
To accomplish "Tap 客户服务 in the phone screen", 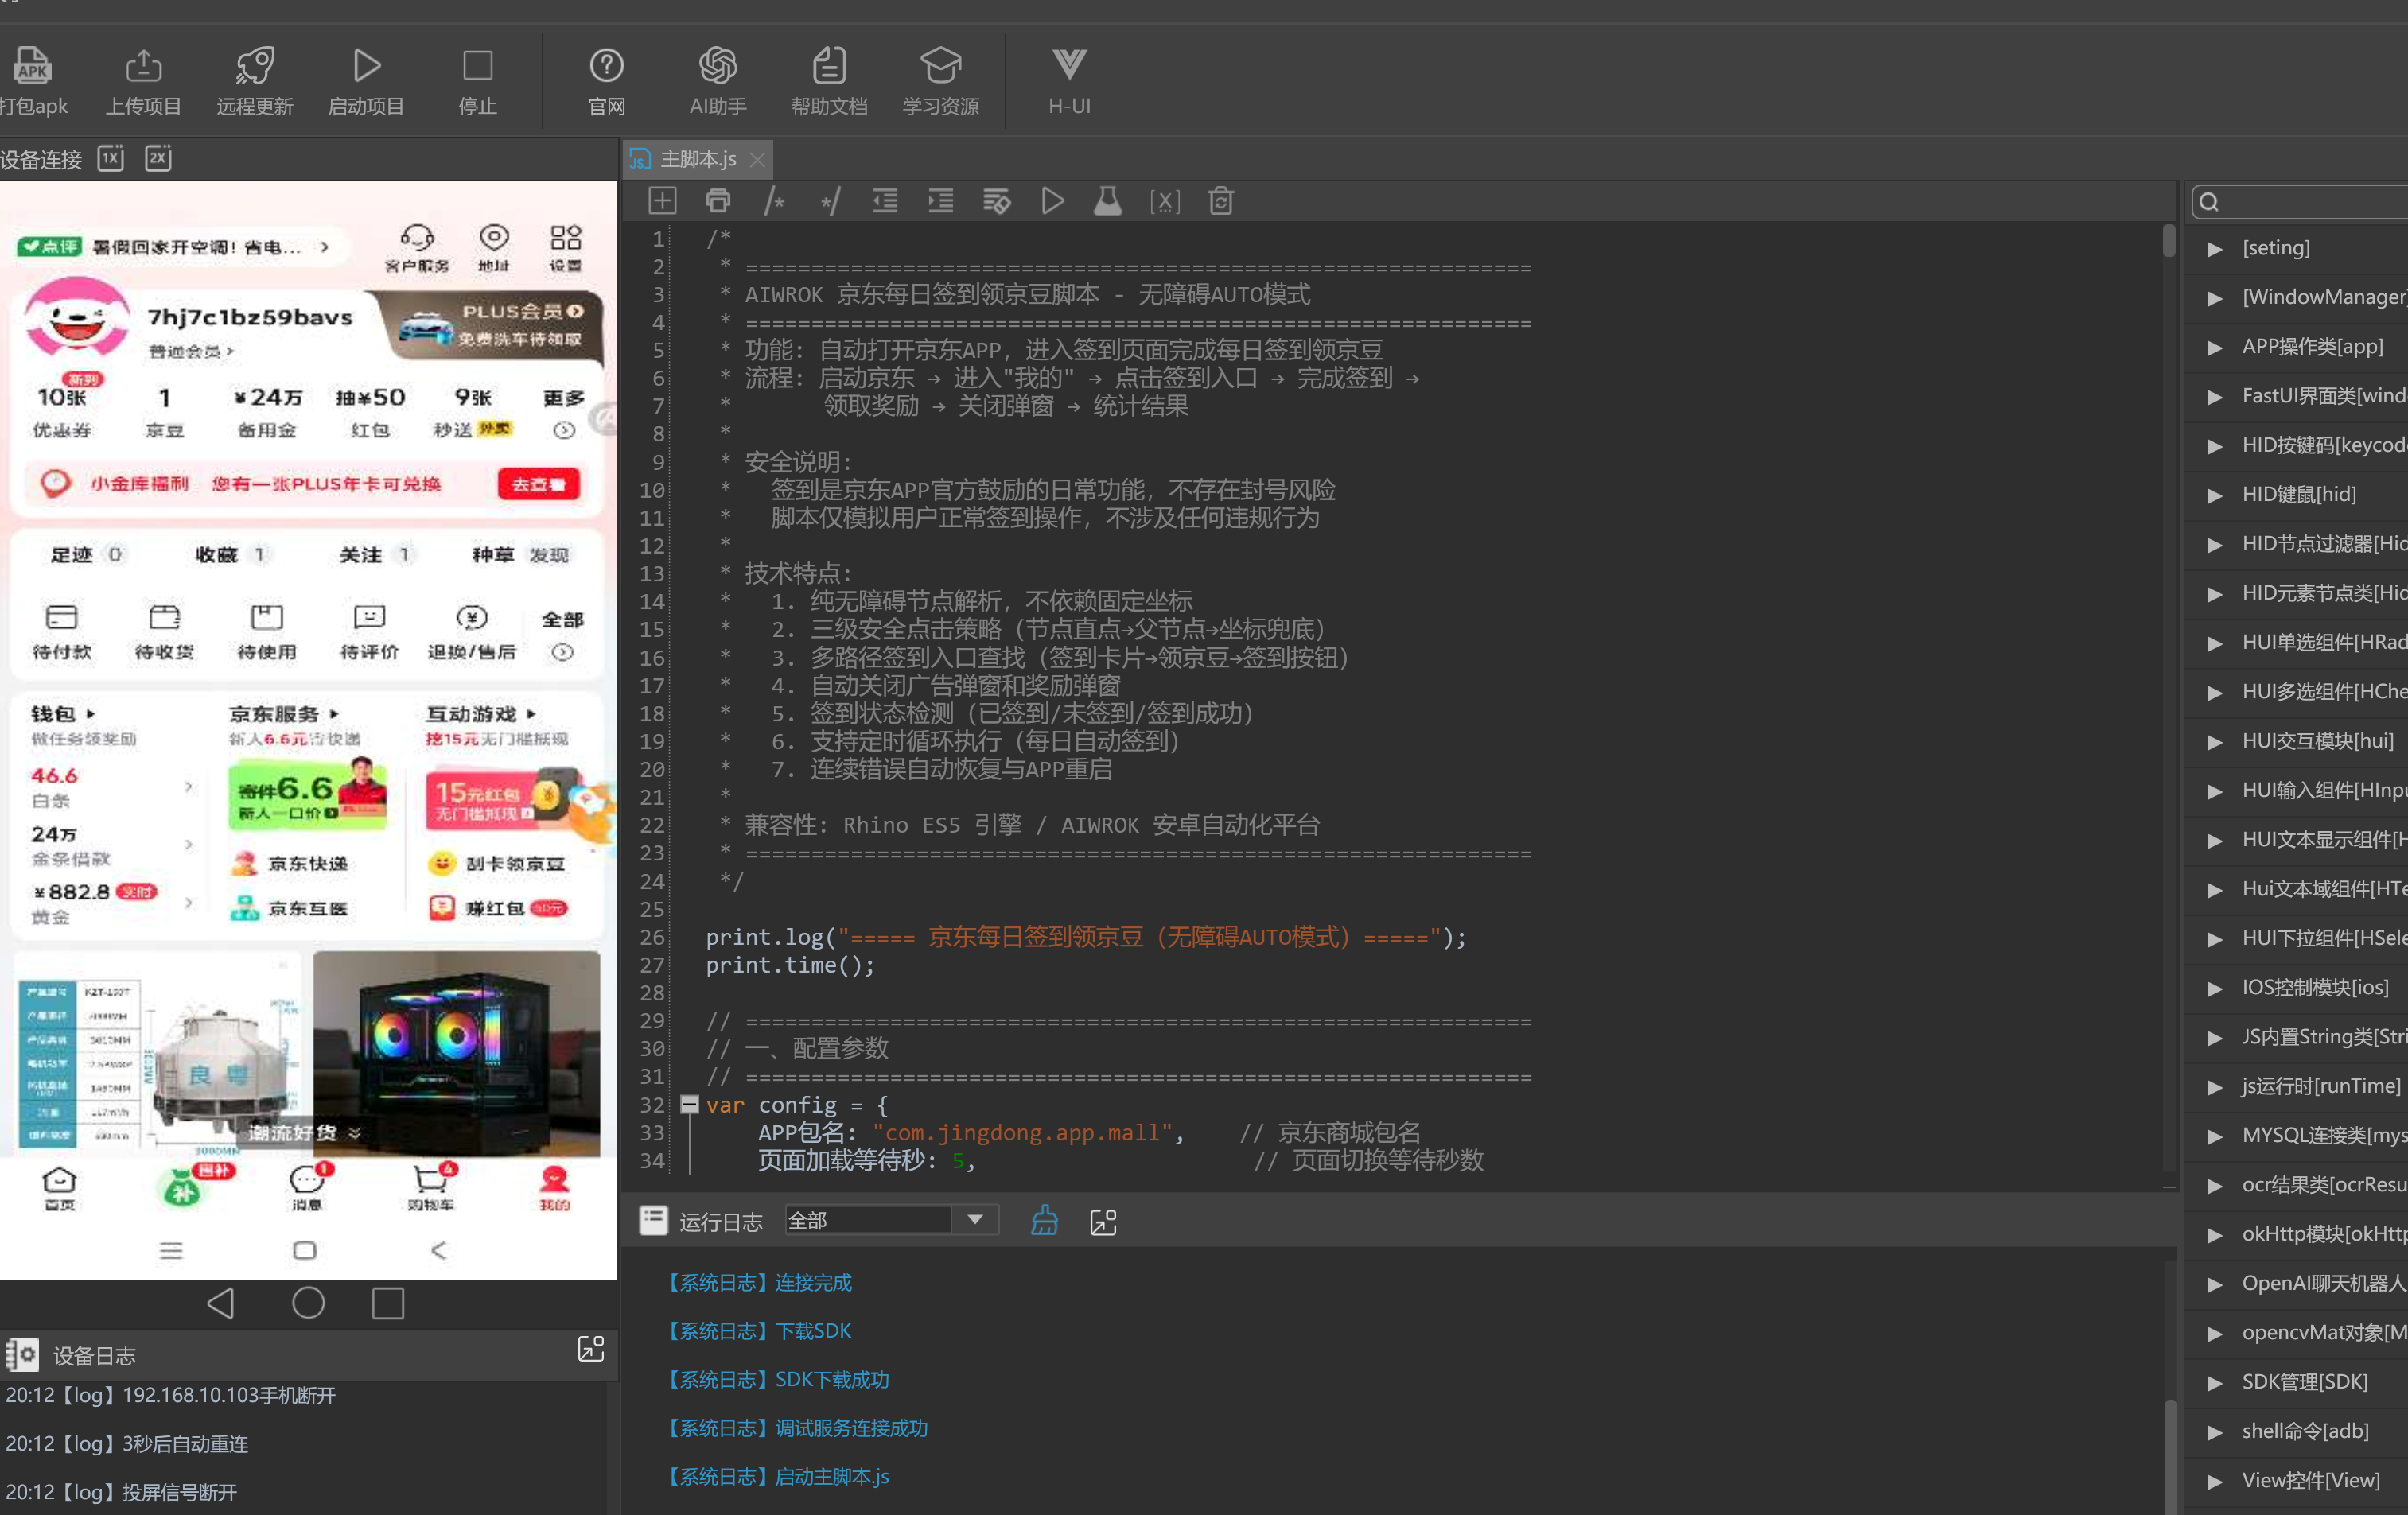I will click(417, 247).
